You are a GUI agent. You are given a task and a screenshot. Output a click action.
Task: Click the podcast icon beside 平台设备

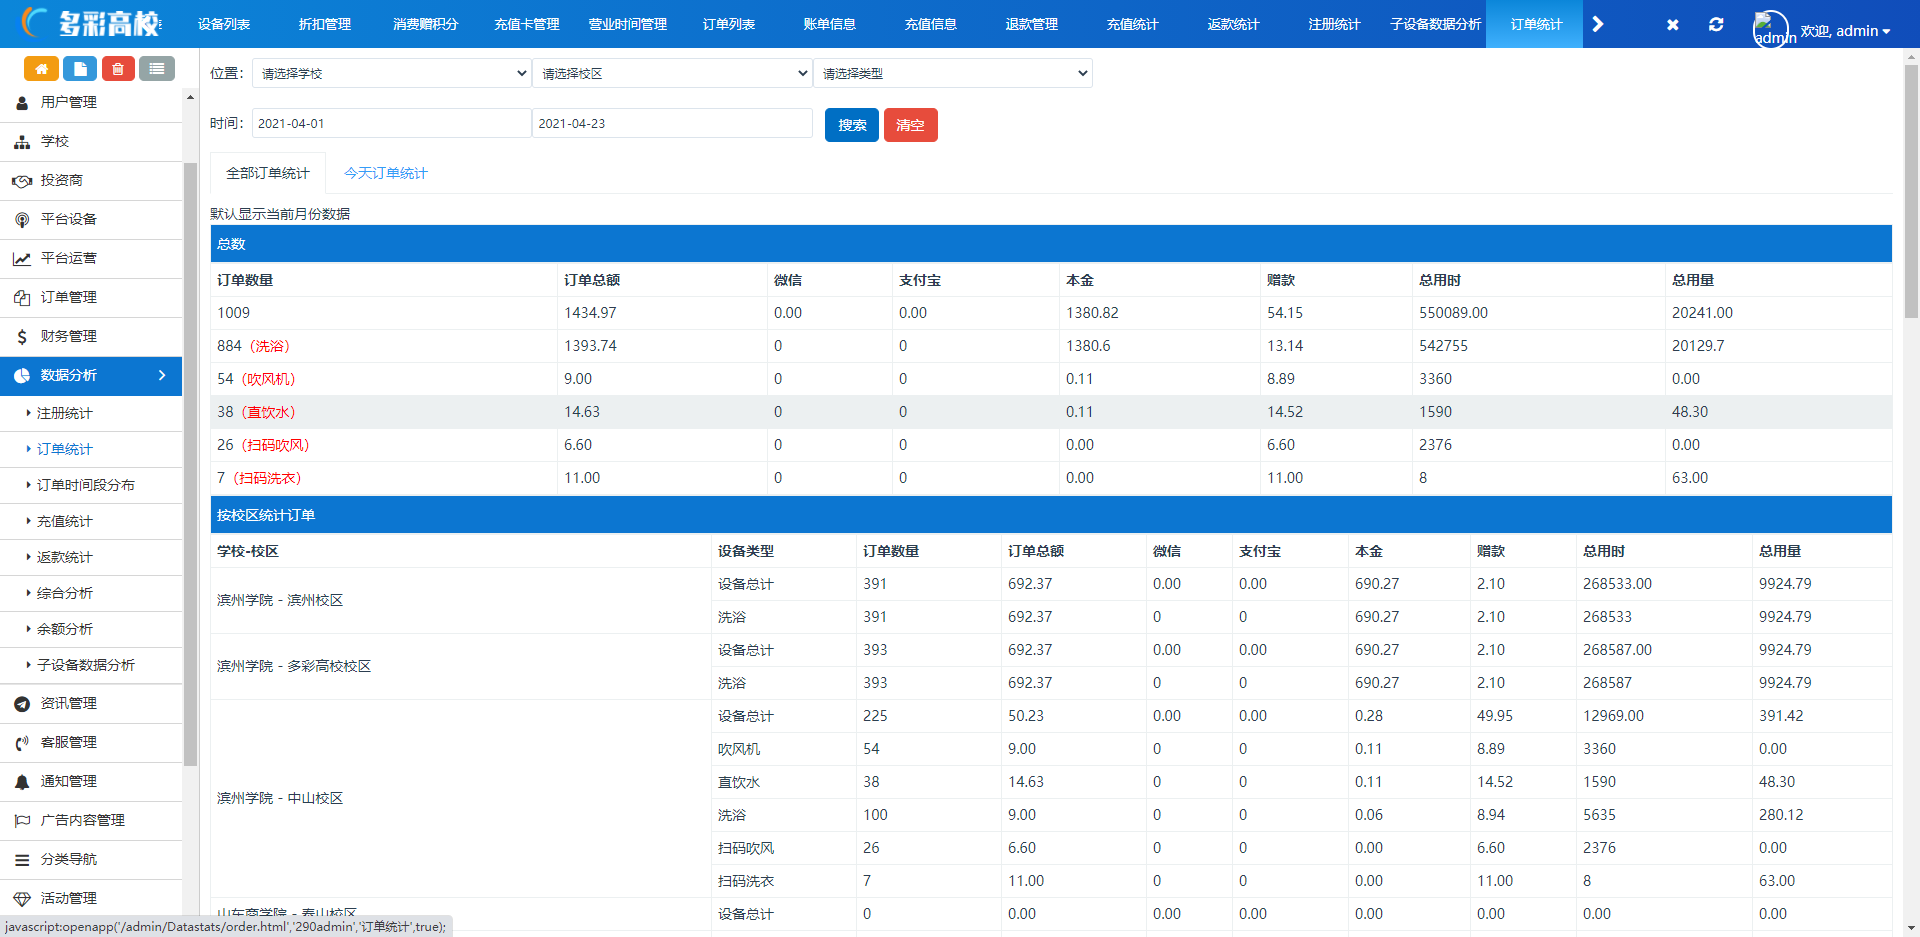22,220
